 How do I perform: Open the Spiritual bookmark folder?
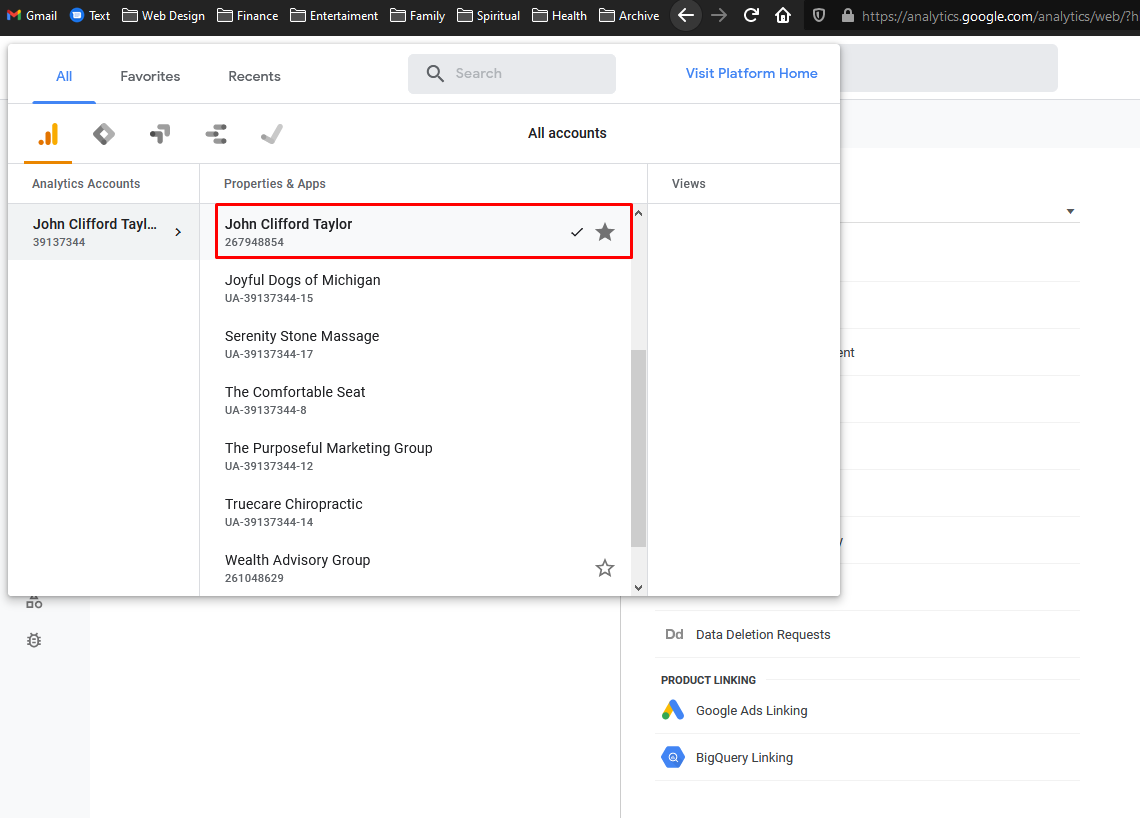pyautogui.click(x=489, y=15)
